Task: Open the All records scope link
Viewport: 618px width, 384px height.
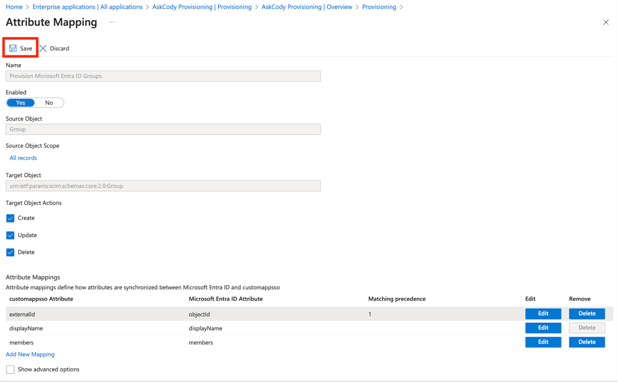Action: pos(23,158)
